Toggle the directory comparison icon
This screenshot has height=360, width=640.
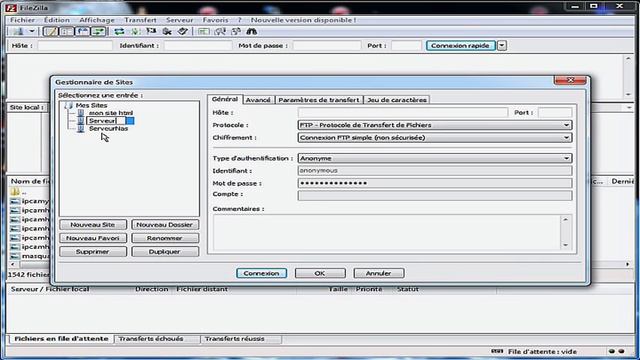pos(220,31)
